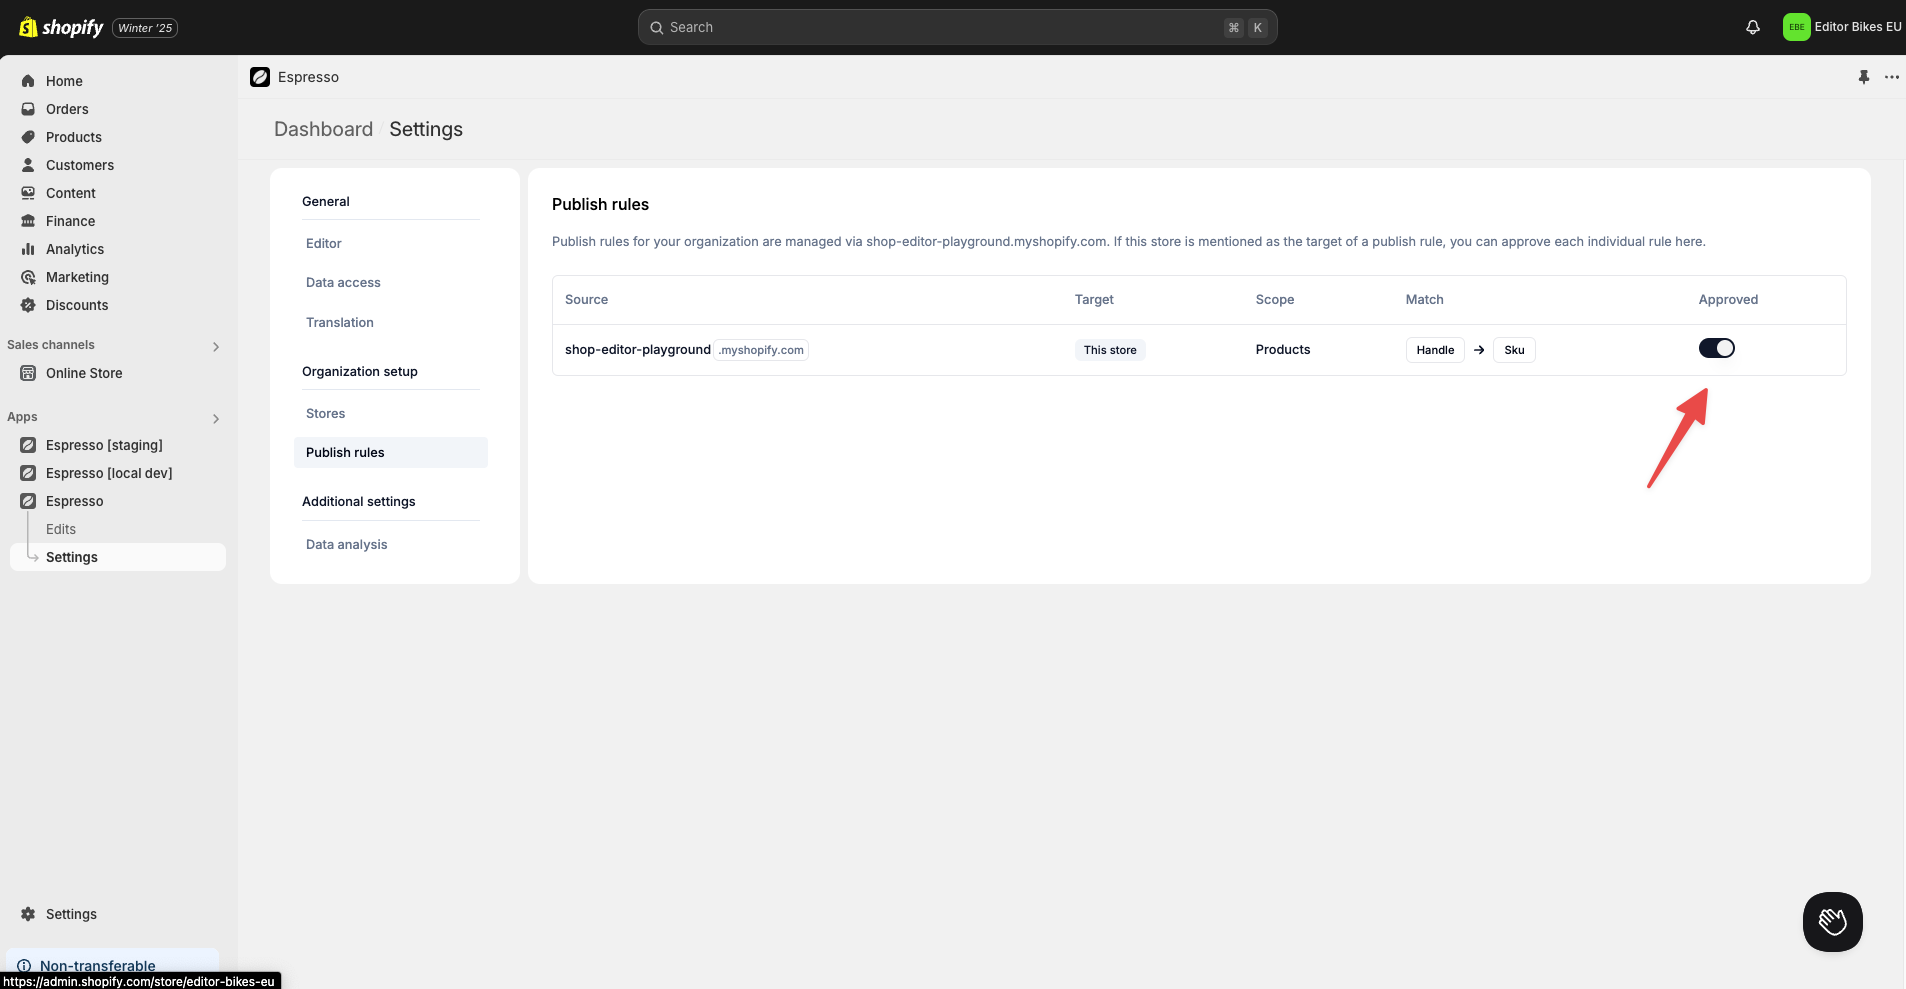Open the three-dot more actions menu
The width and height of the screenshot is (1906, 989).
[1891, 77]
